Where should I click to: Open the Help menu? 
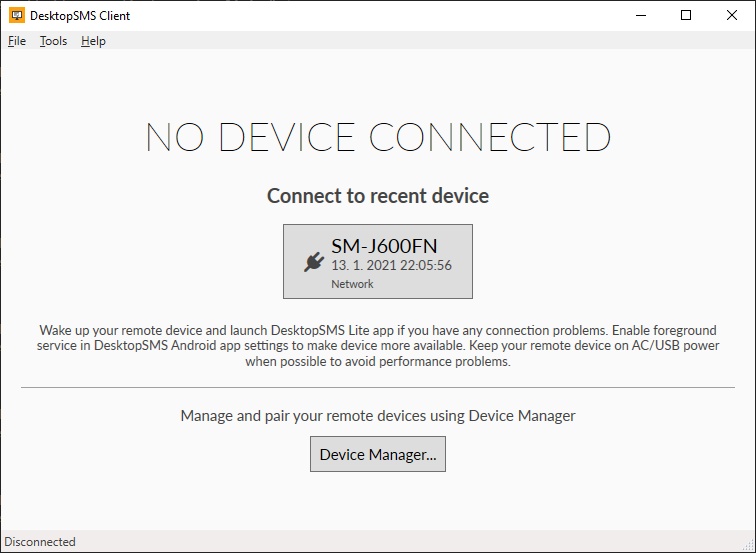pyautogui.click(x=93, y=41)
